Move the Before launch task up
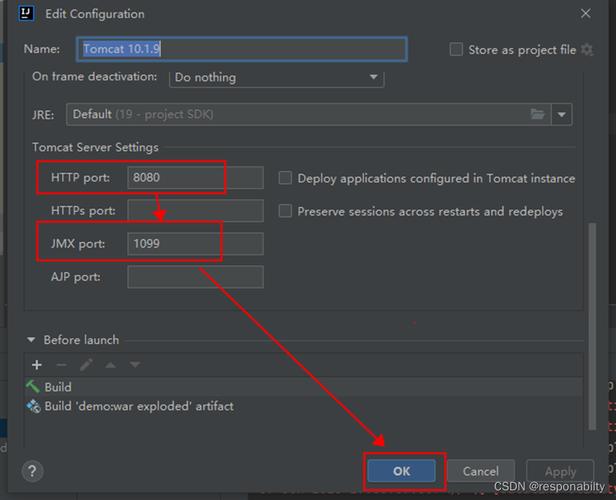The width and height of the screenshot is (616, 500). pos(110,365)
